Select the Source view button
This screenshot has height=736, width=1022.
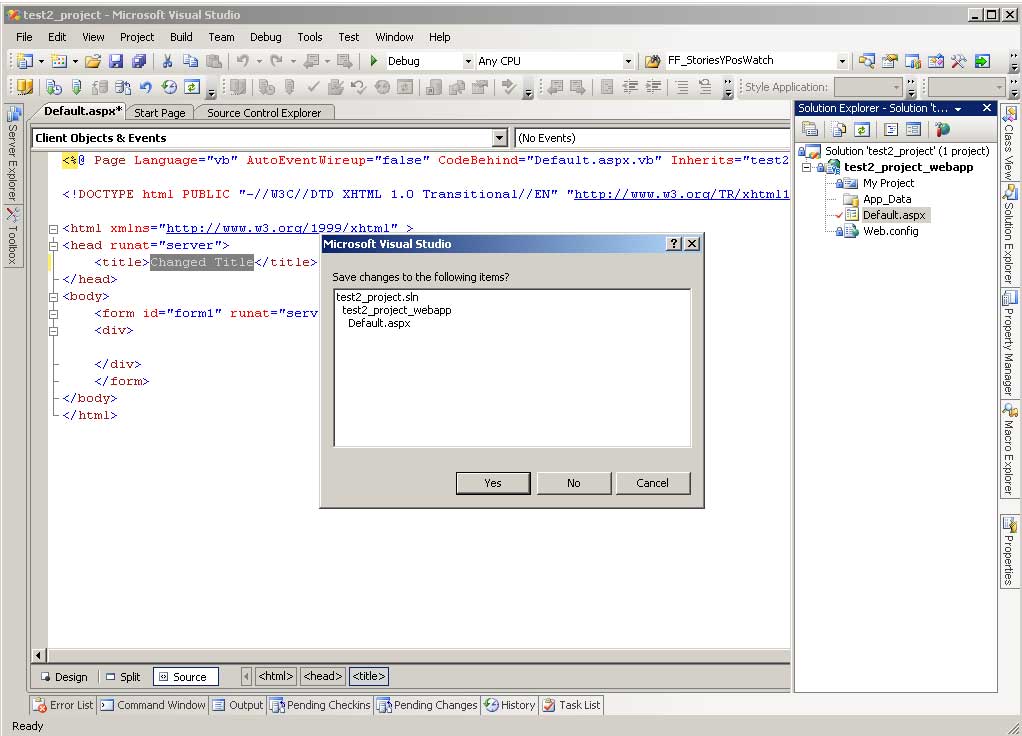click(x=186, y=677)
